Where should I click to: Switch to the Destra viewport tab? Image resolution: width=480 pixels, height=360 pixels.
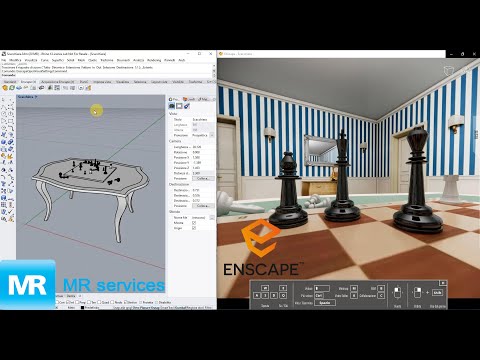tap(71, 296)
